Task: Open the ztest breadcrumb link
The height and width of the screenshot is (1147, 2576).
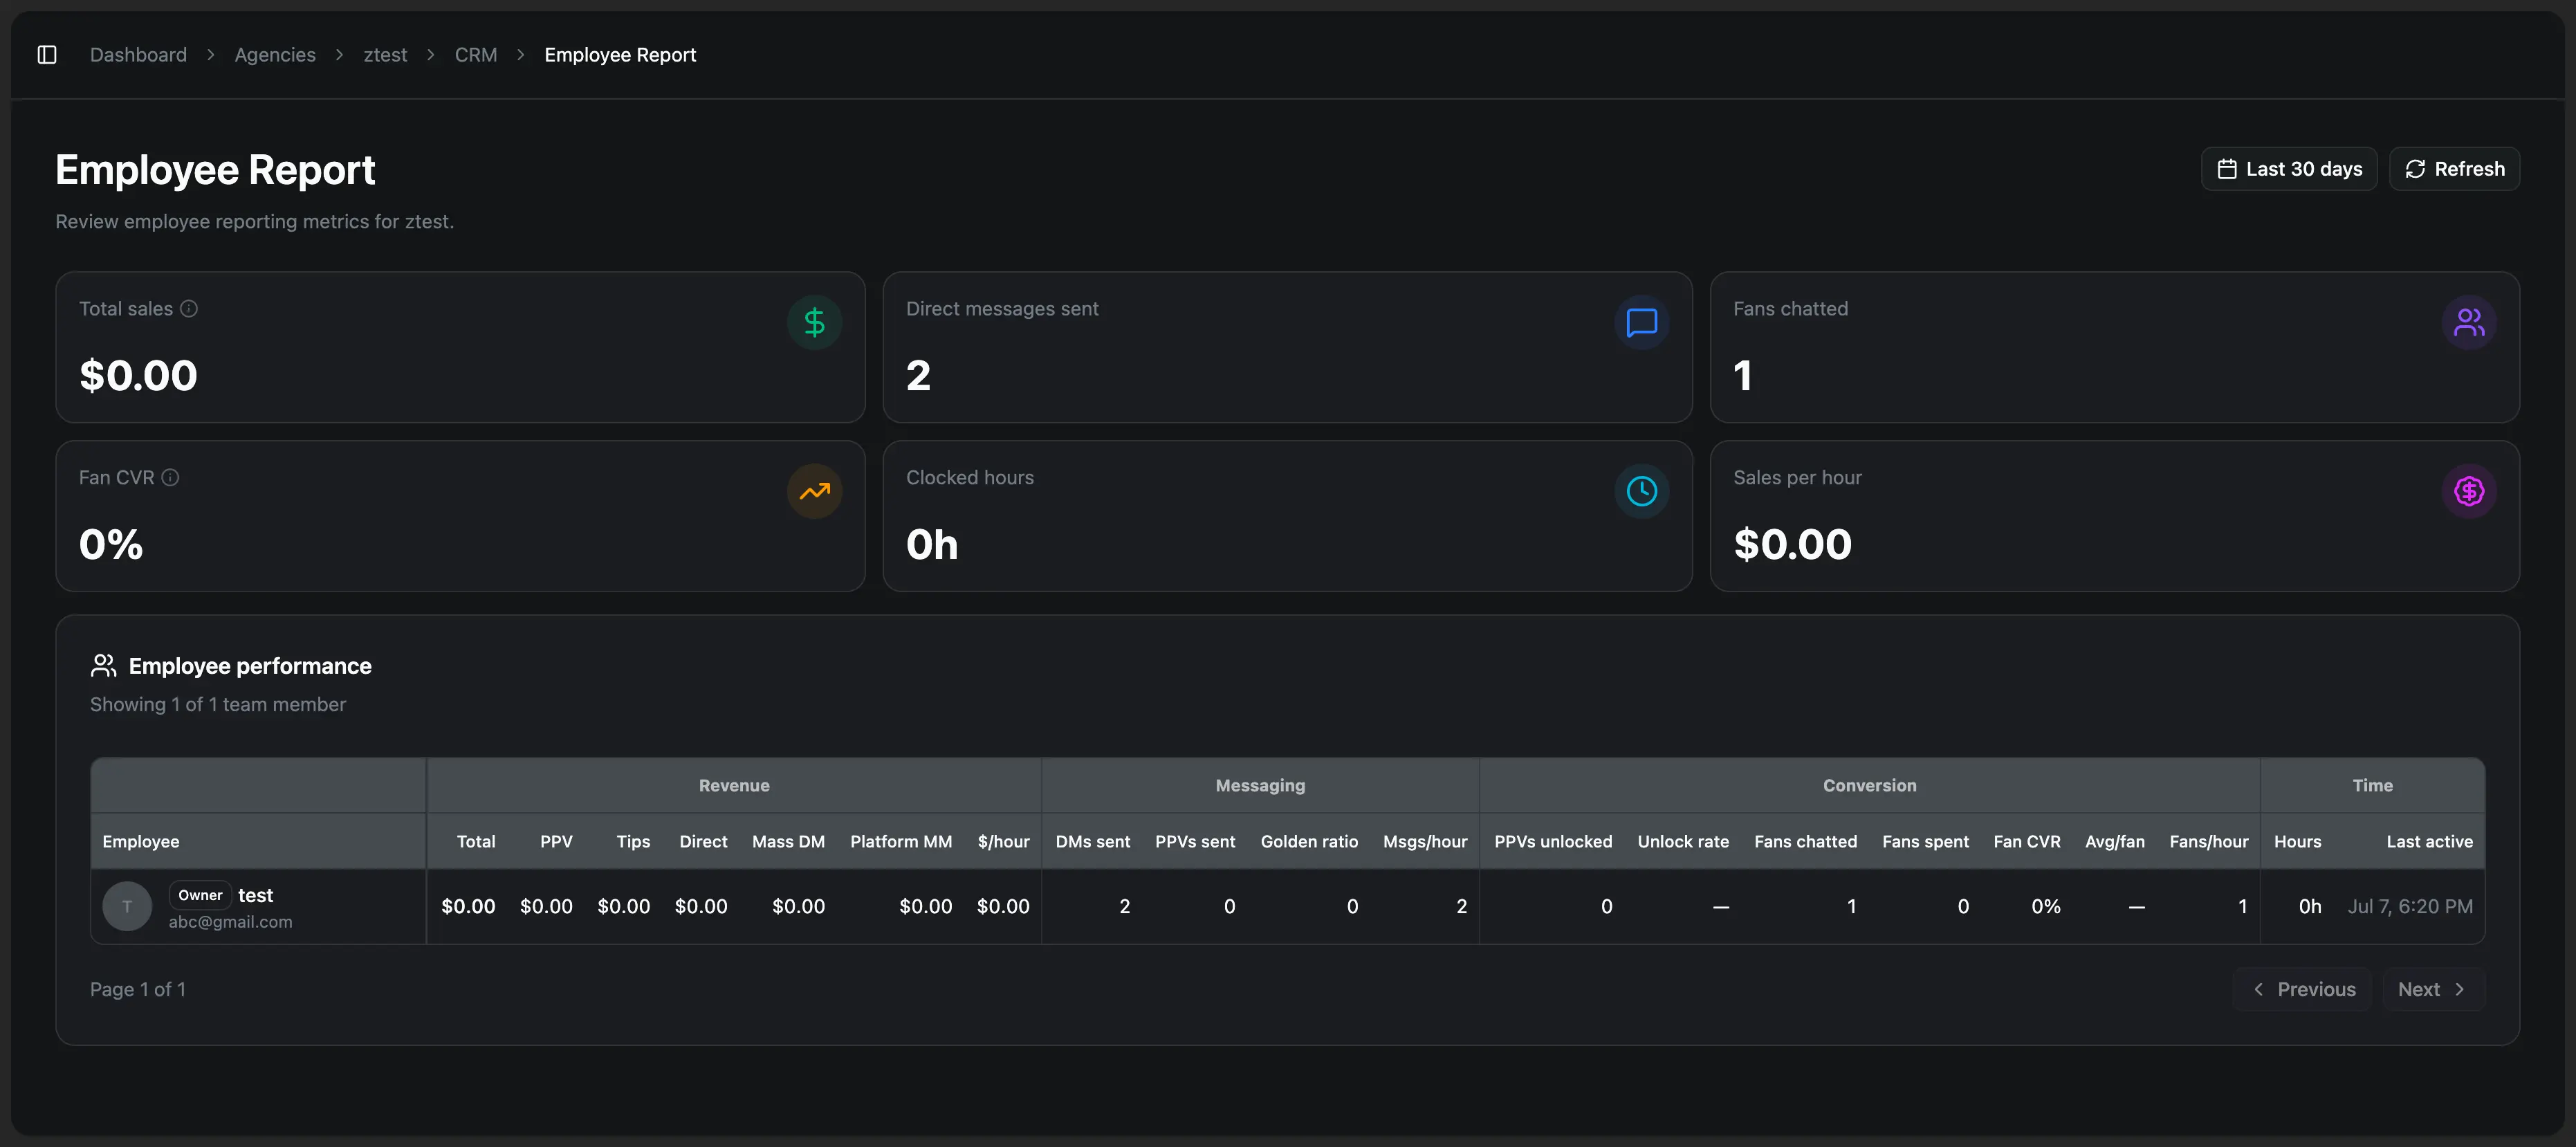Action: [385, 55]
